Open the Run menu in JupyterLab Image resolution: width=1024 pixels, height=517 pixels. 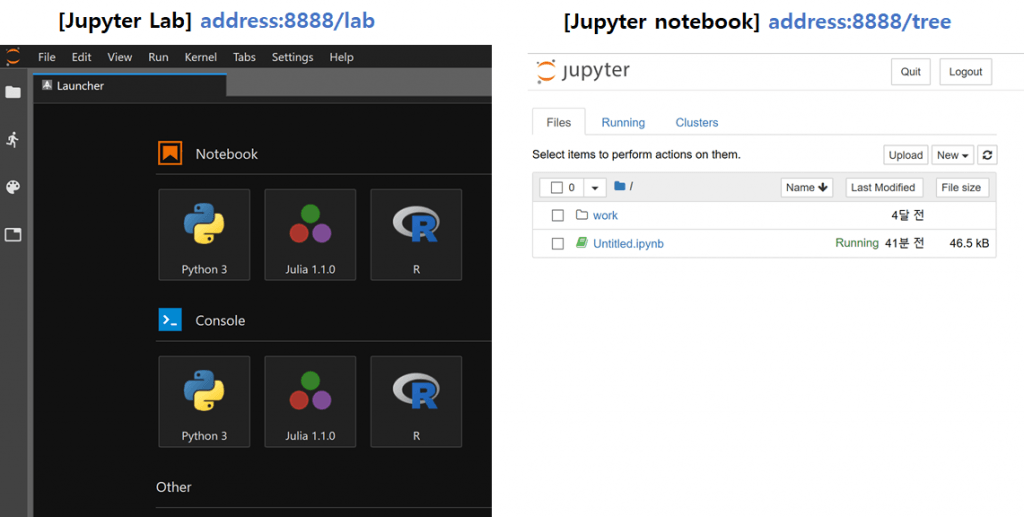[x=159, y=57]
